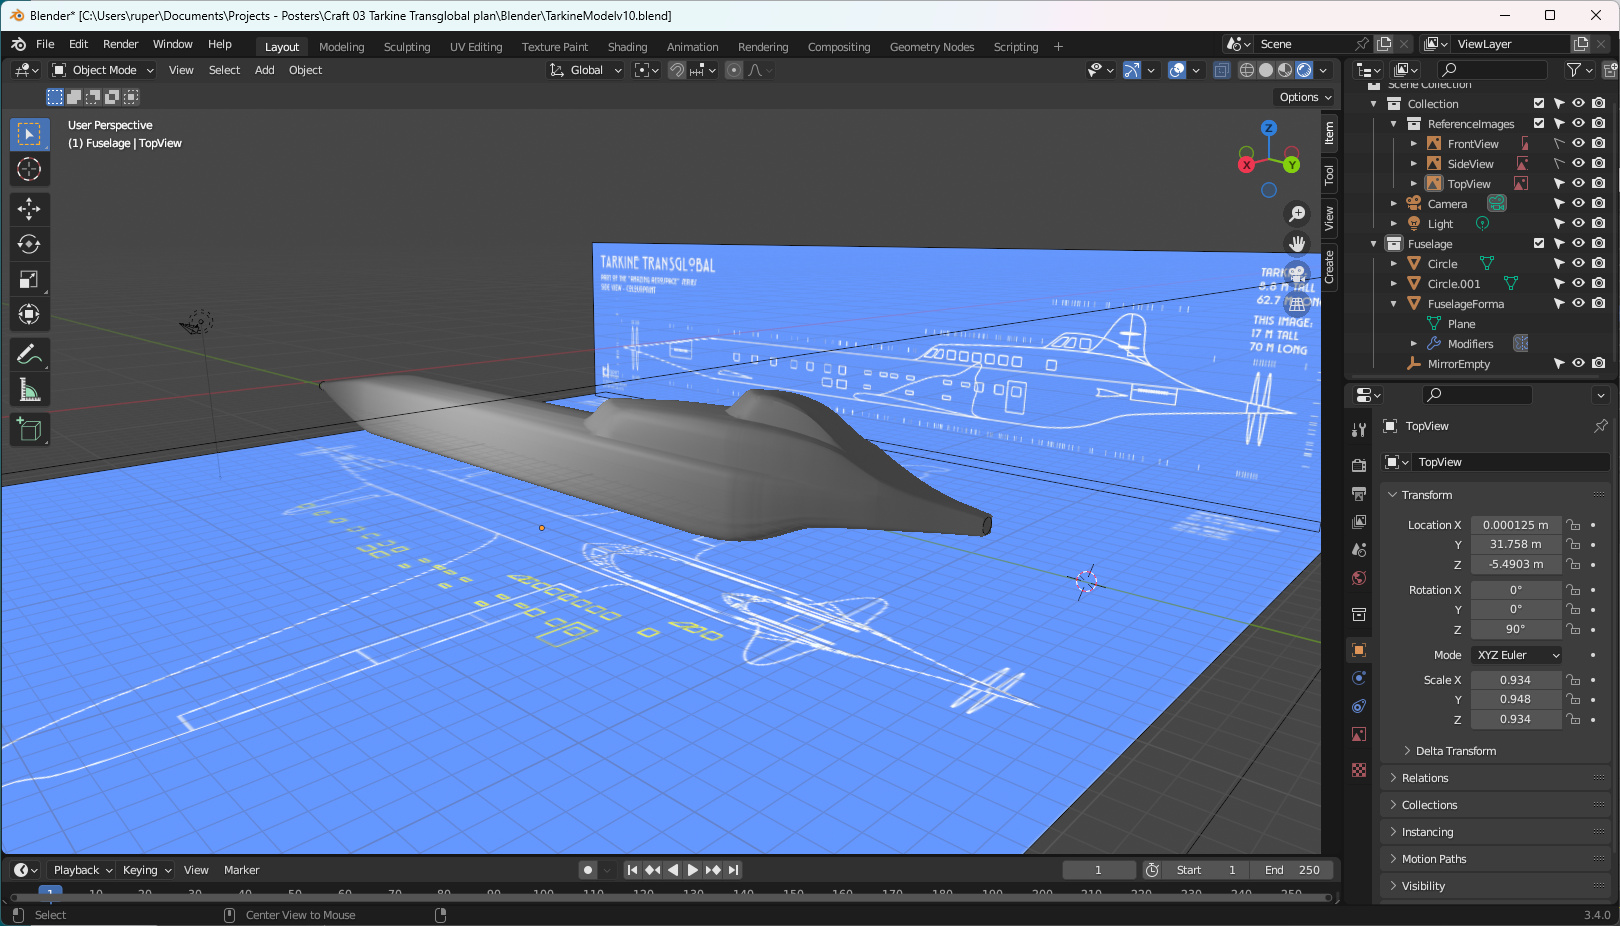
Task: Click the current frame number field
Action: (1098, 870)
